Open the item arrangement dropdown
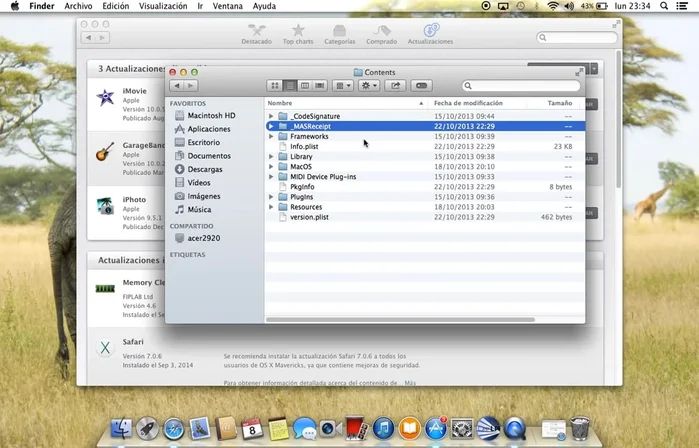This screenshot has width=699, height=448. pos(343,86)
